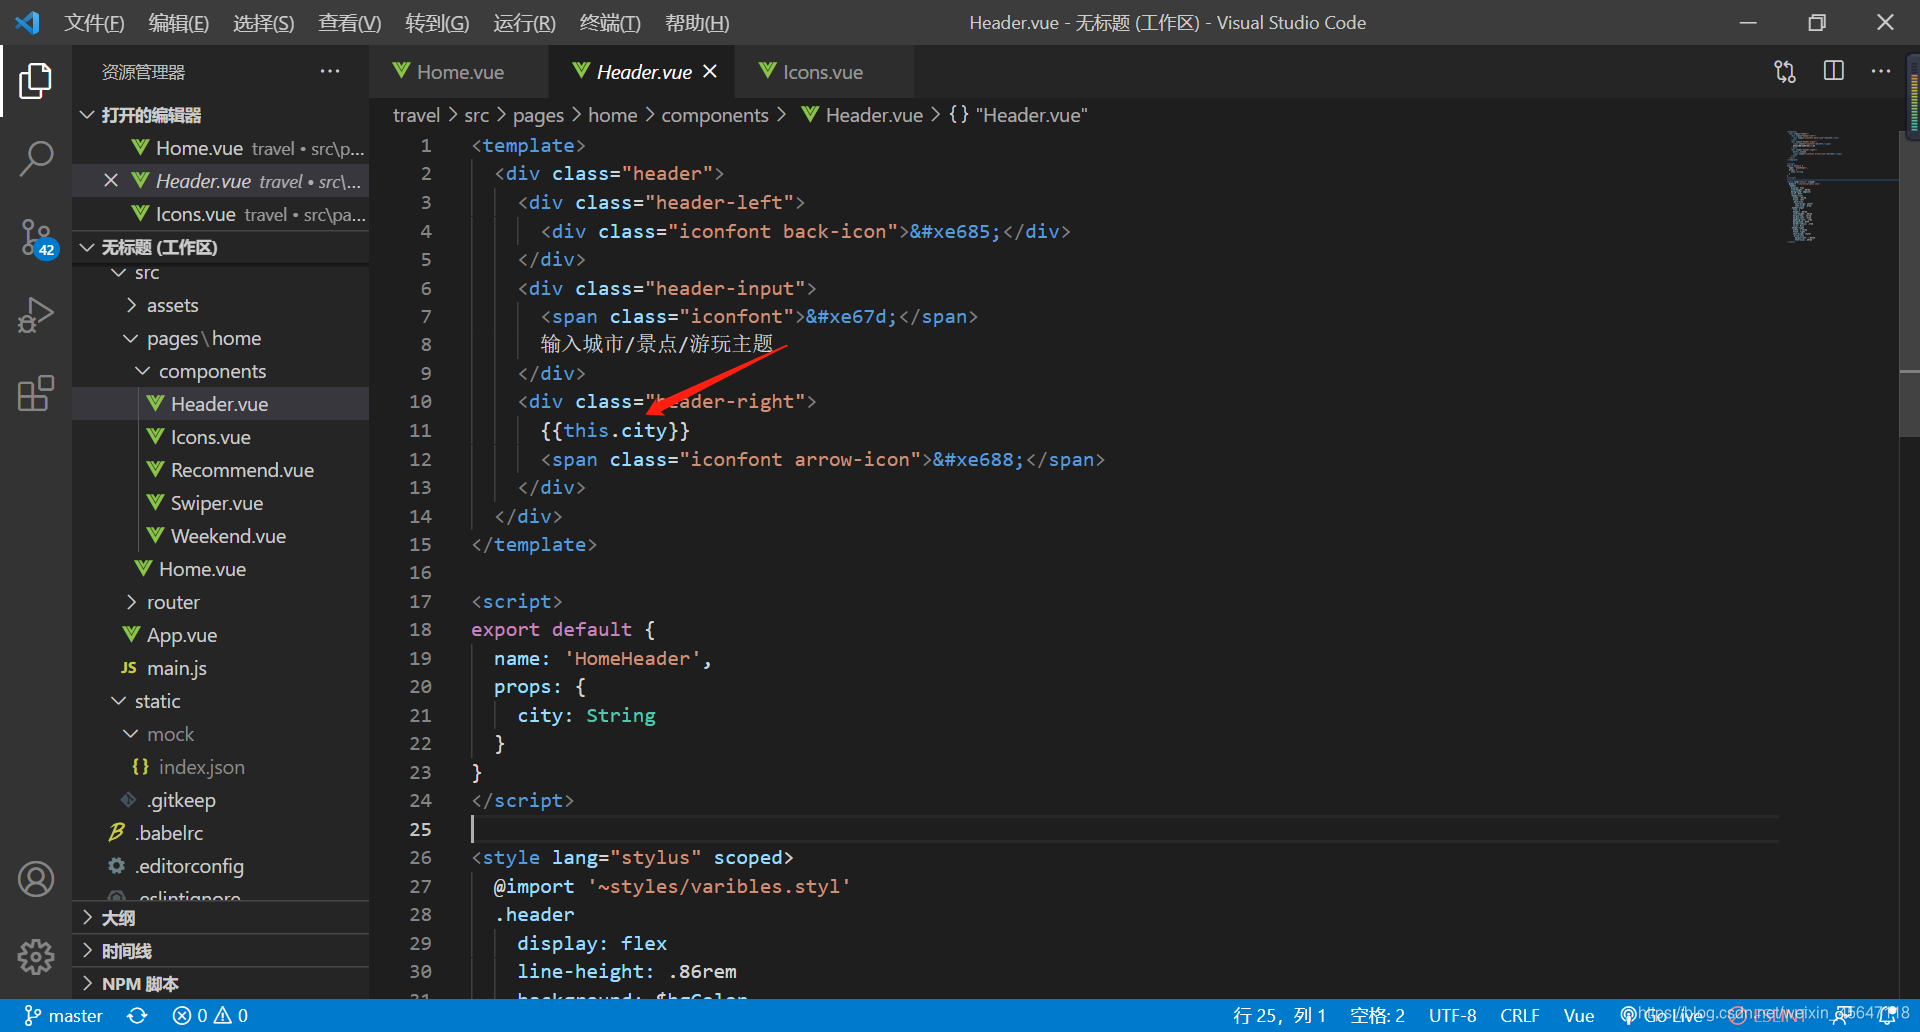Open the Extensions view

[x=36, y=393]
